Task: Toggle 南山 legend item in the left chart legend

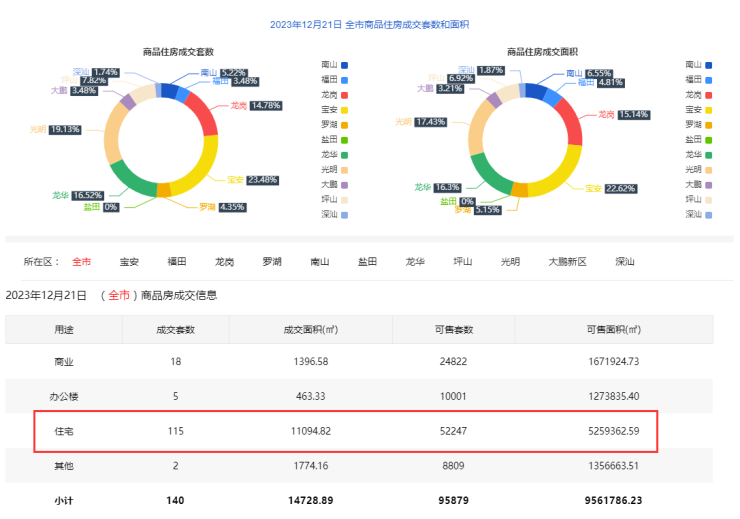Action: tap(329, 64)
